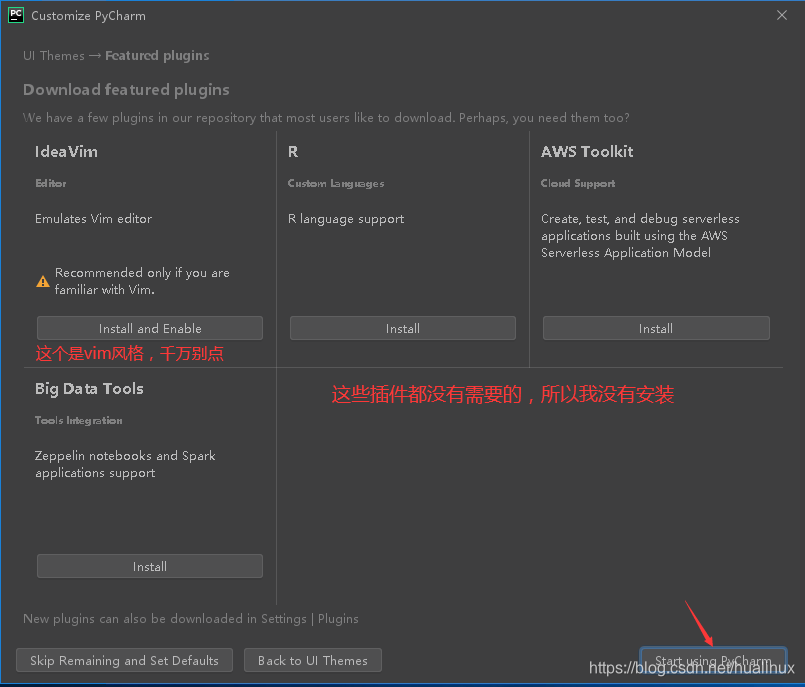Click the R plugin title

(293, 151)
